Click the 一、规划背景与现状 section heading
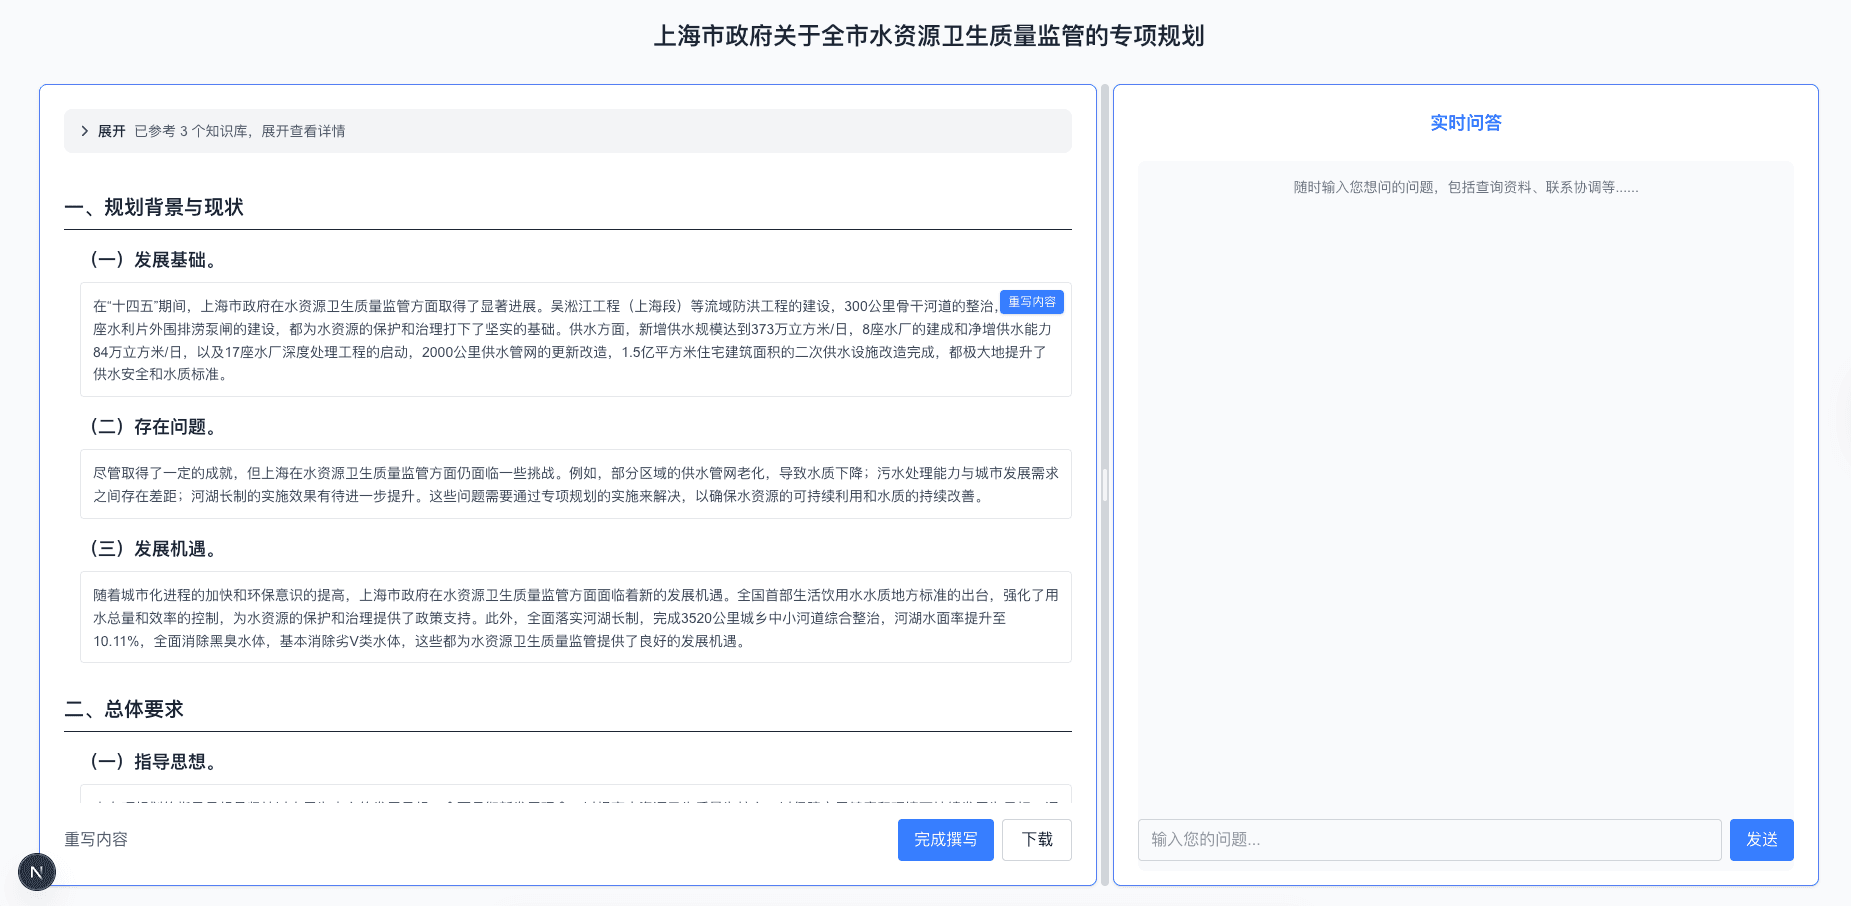 pos(154,207)
